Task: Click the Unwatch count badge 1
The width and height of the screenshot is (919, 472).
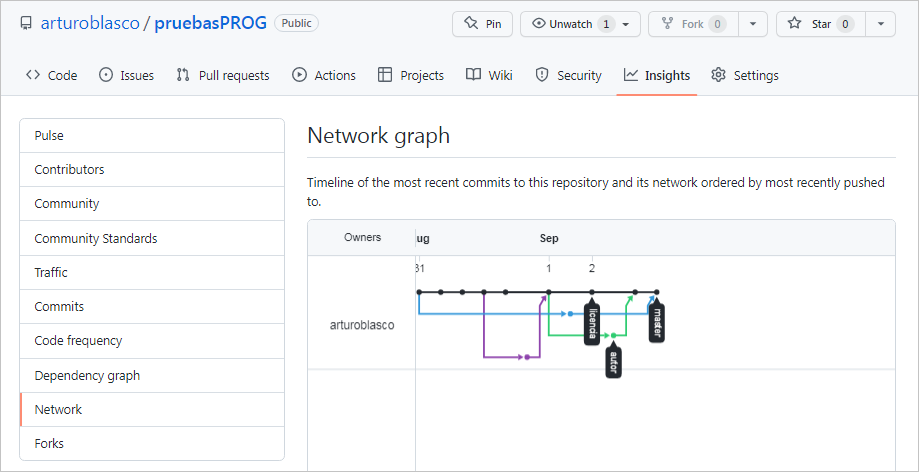Action: (x=606, y=24)
